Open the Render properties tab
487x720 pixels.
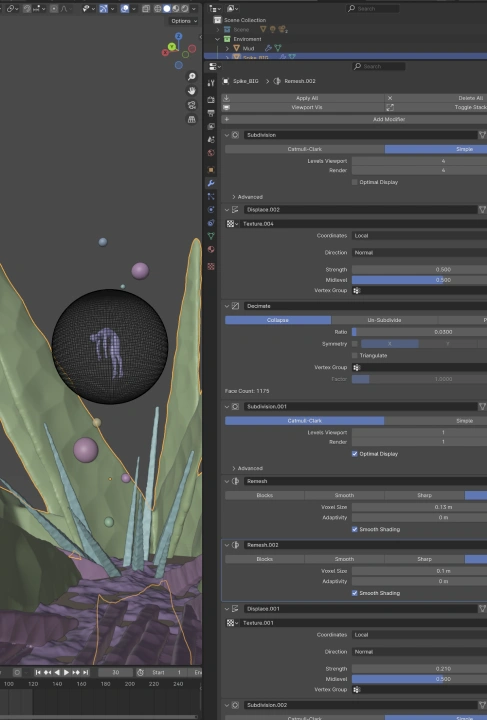click(211, 100)
